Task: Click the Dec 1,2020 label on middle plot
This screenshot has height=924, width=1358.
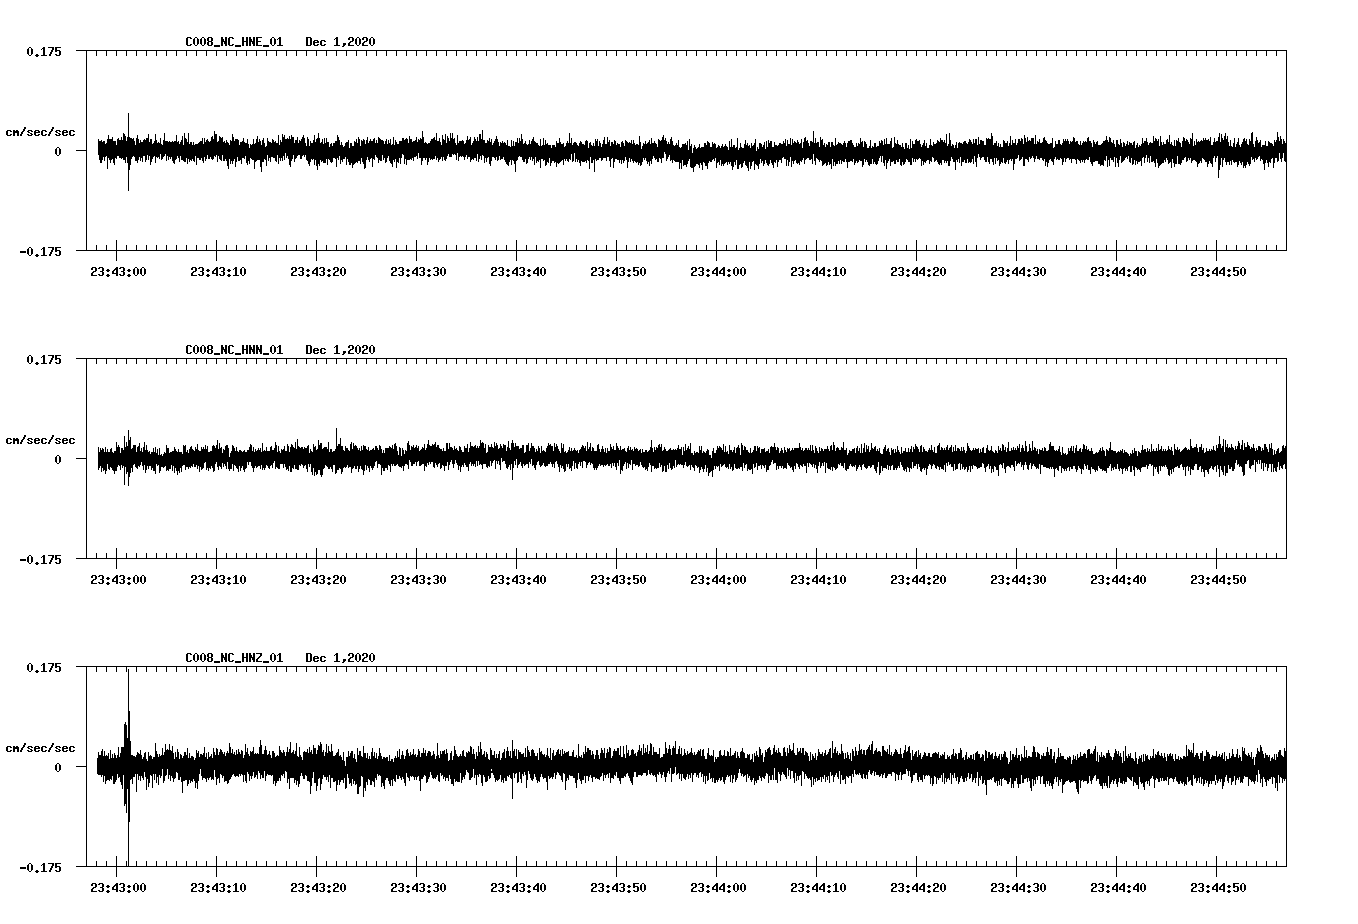Action: pyautogui.click(x=342, y=349)
